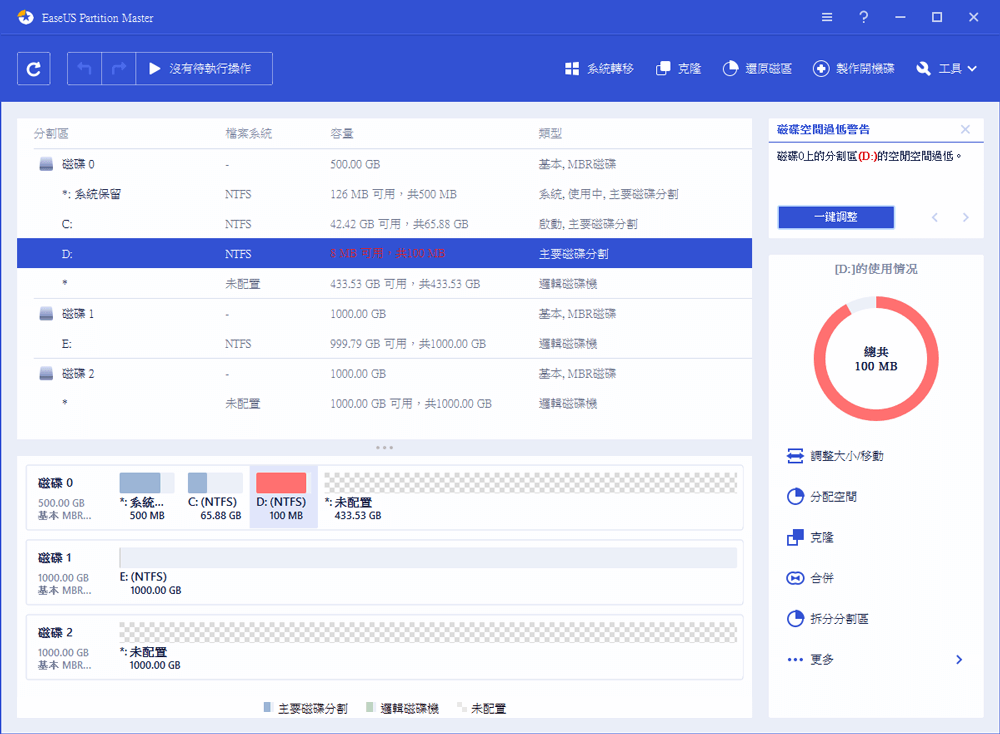Screen dimensions: 1000x734
Task: Click the 未配置 legend swatch
Action: tap(461, 707)
